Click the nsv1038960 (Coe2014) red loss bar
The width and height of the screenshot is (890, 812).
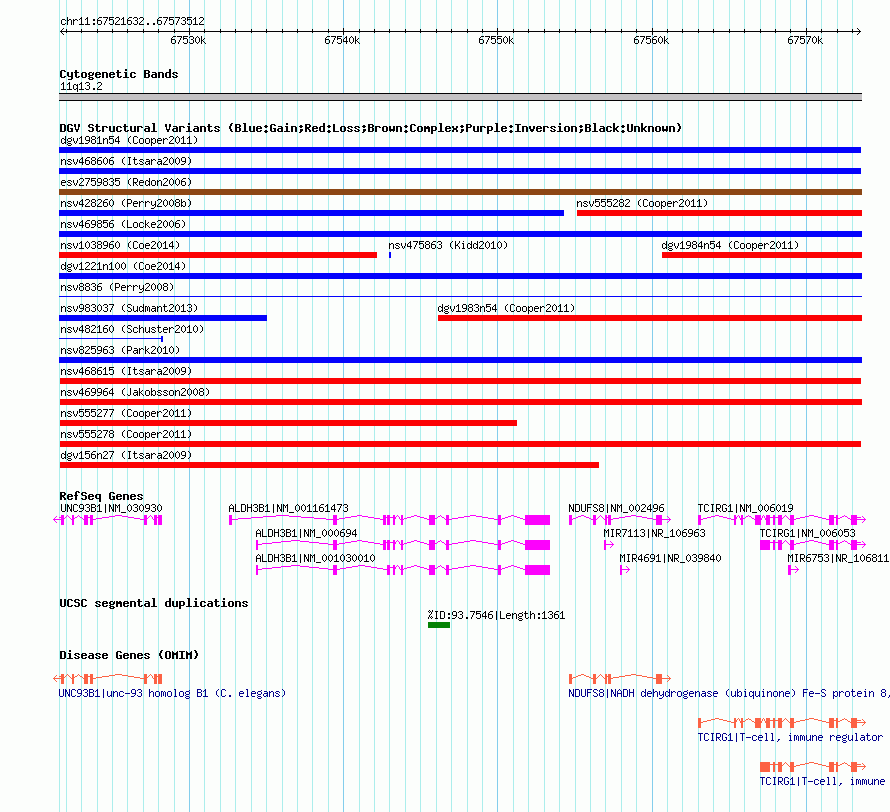218,255
